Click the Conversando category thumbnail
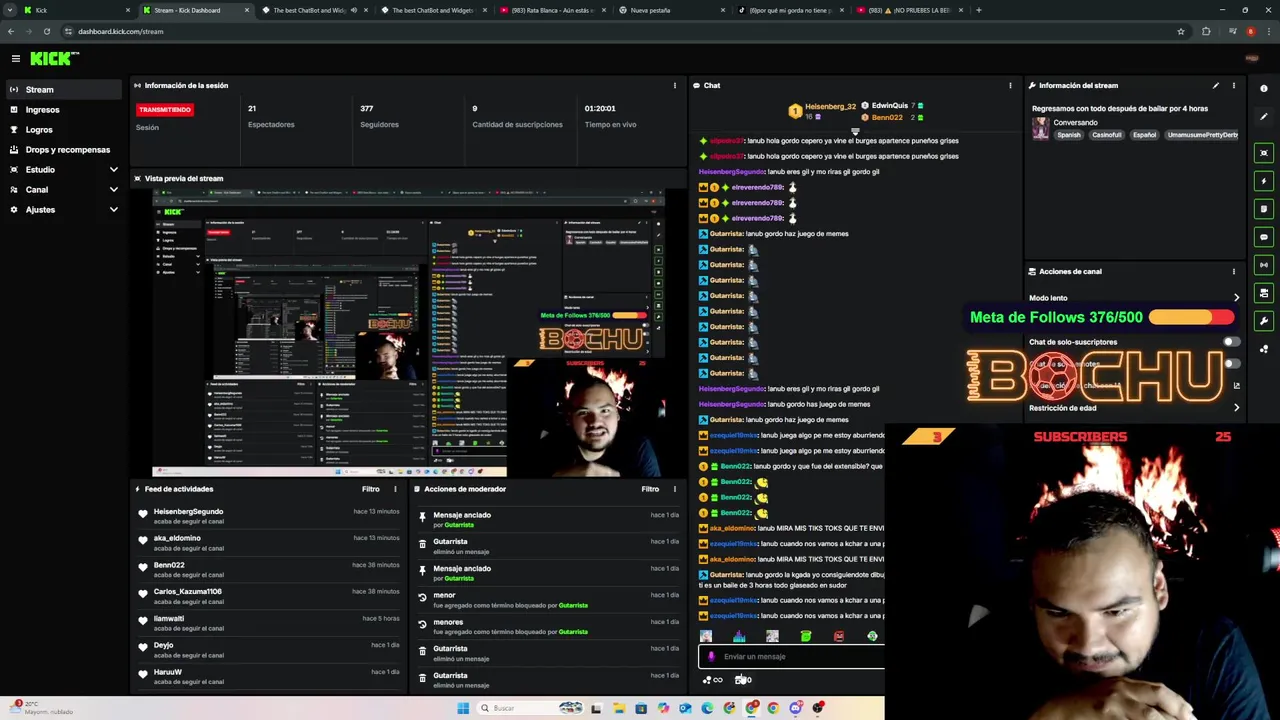Image resolution: width=1280 pixels, height=720 pixels. (x=1041, y=128)
